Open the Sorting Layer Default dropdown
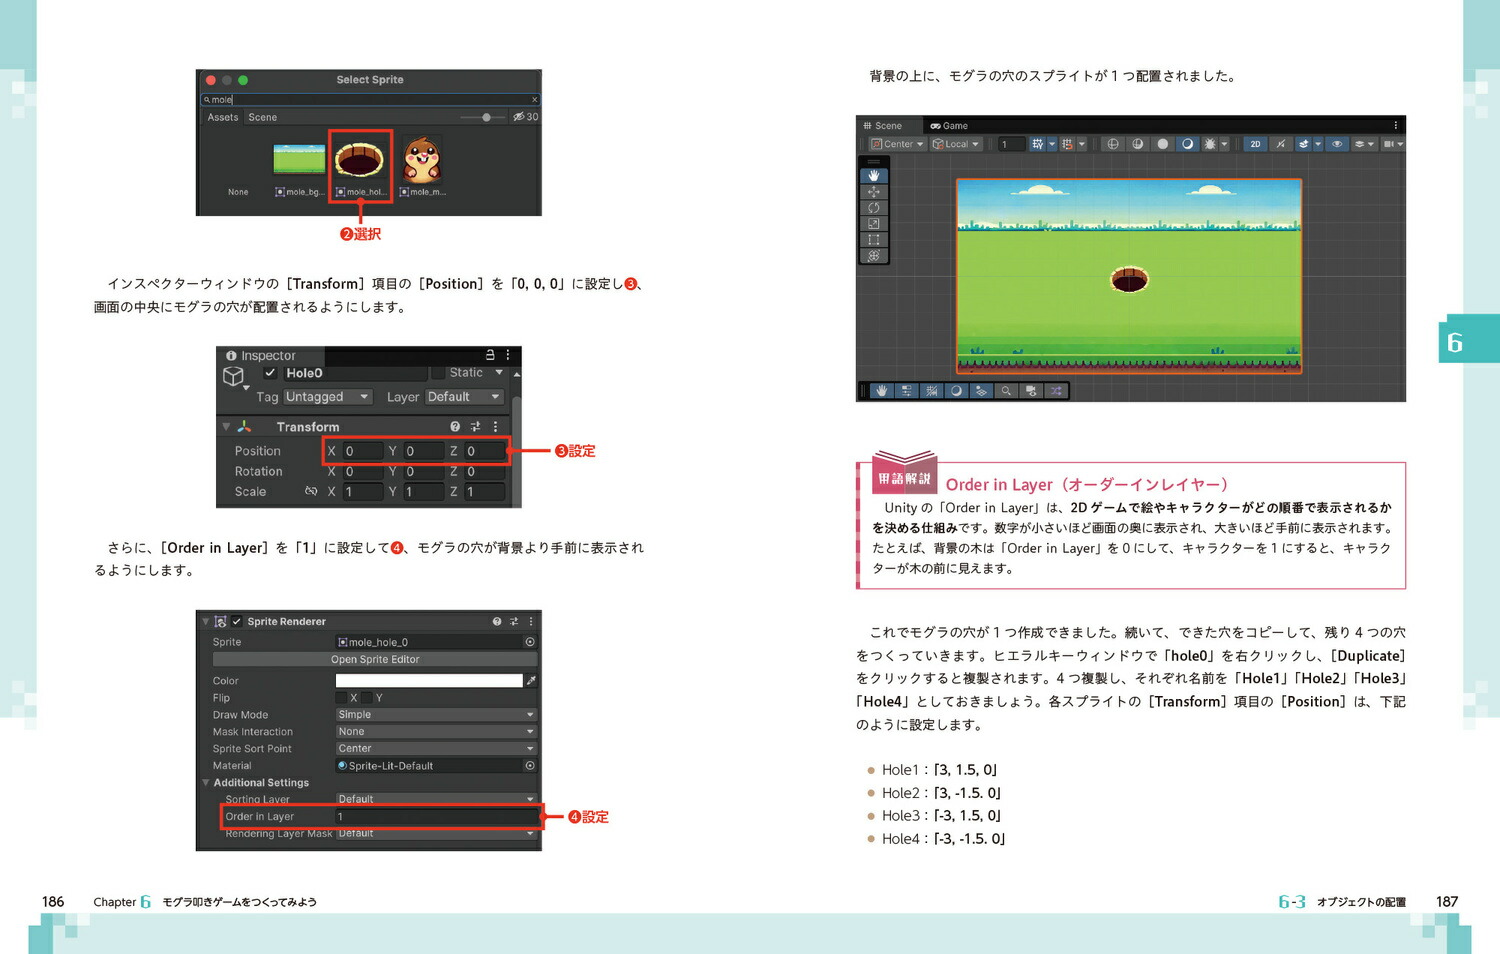Image resolution: width=1500 pixels, height=954 pixels. point(436,799)
